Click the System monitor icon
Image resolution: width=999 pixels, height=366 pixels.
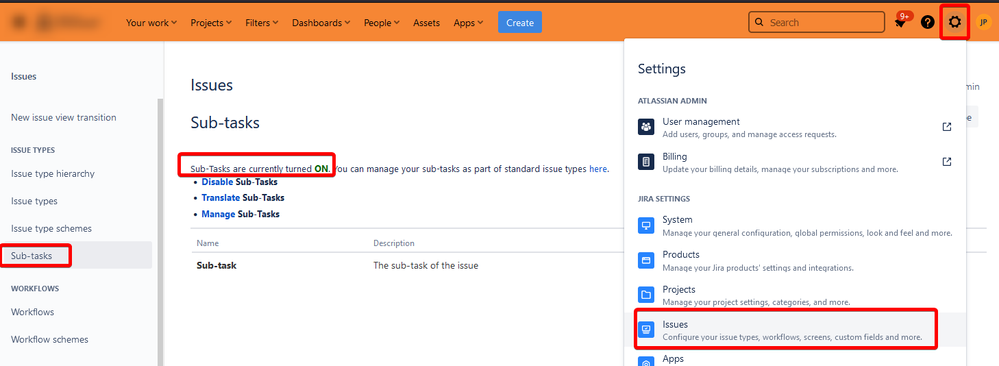click(646, 226)
